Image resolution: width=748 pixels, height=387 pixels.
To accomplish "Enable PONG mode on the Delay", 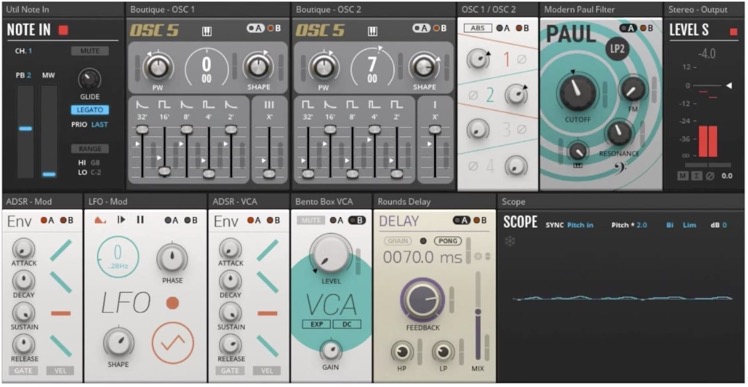I will (x=447, y=241).
